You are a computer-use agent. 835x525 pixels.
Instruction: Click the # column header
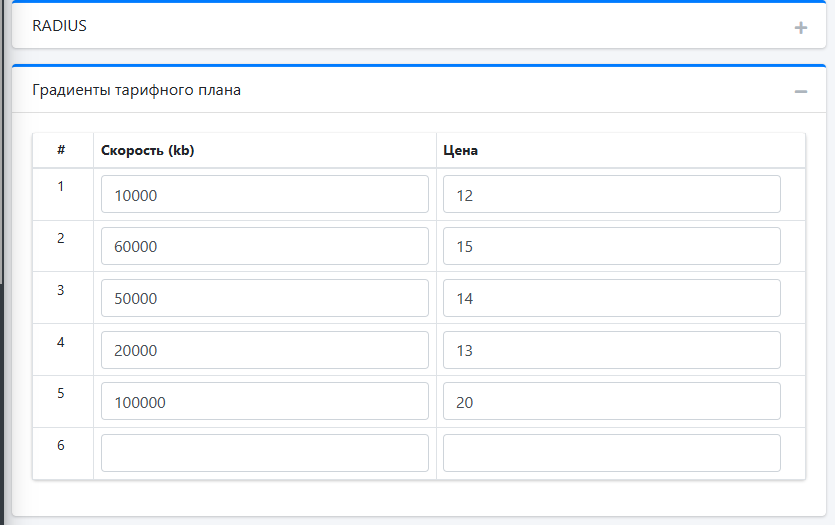click(61, 150)
